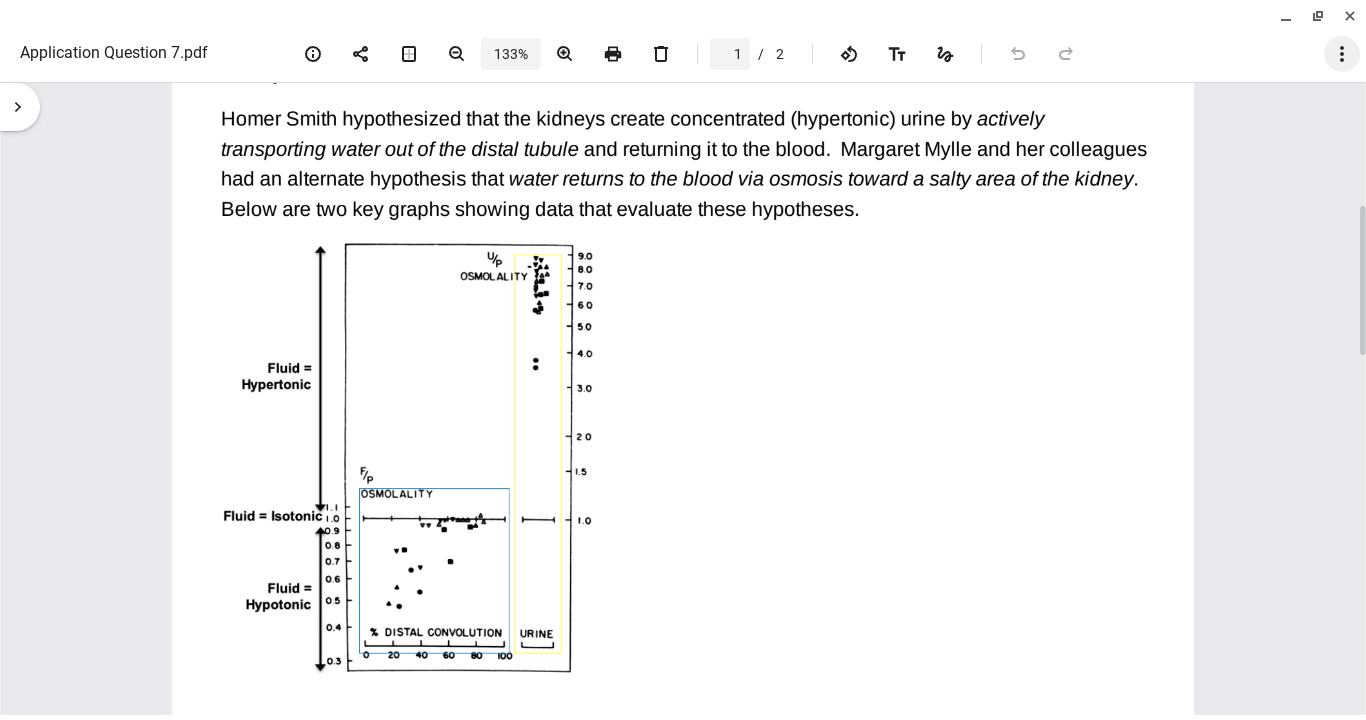Click the page number input field
Viewport: 1366px width, 720px height.
coord(729,53)
